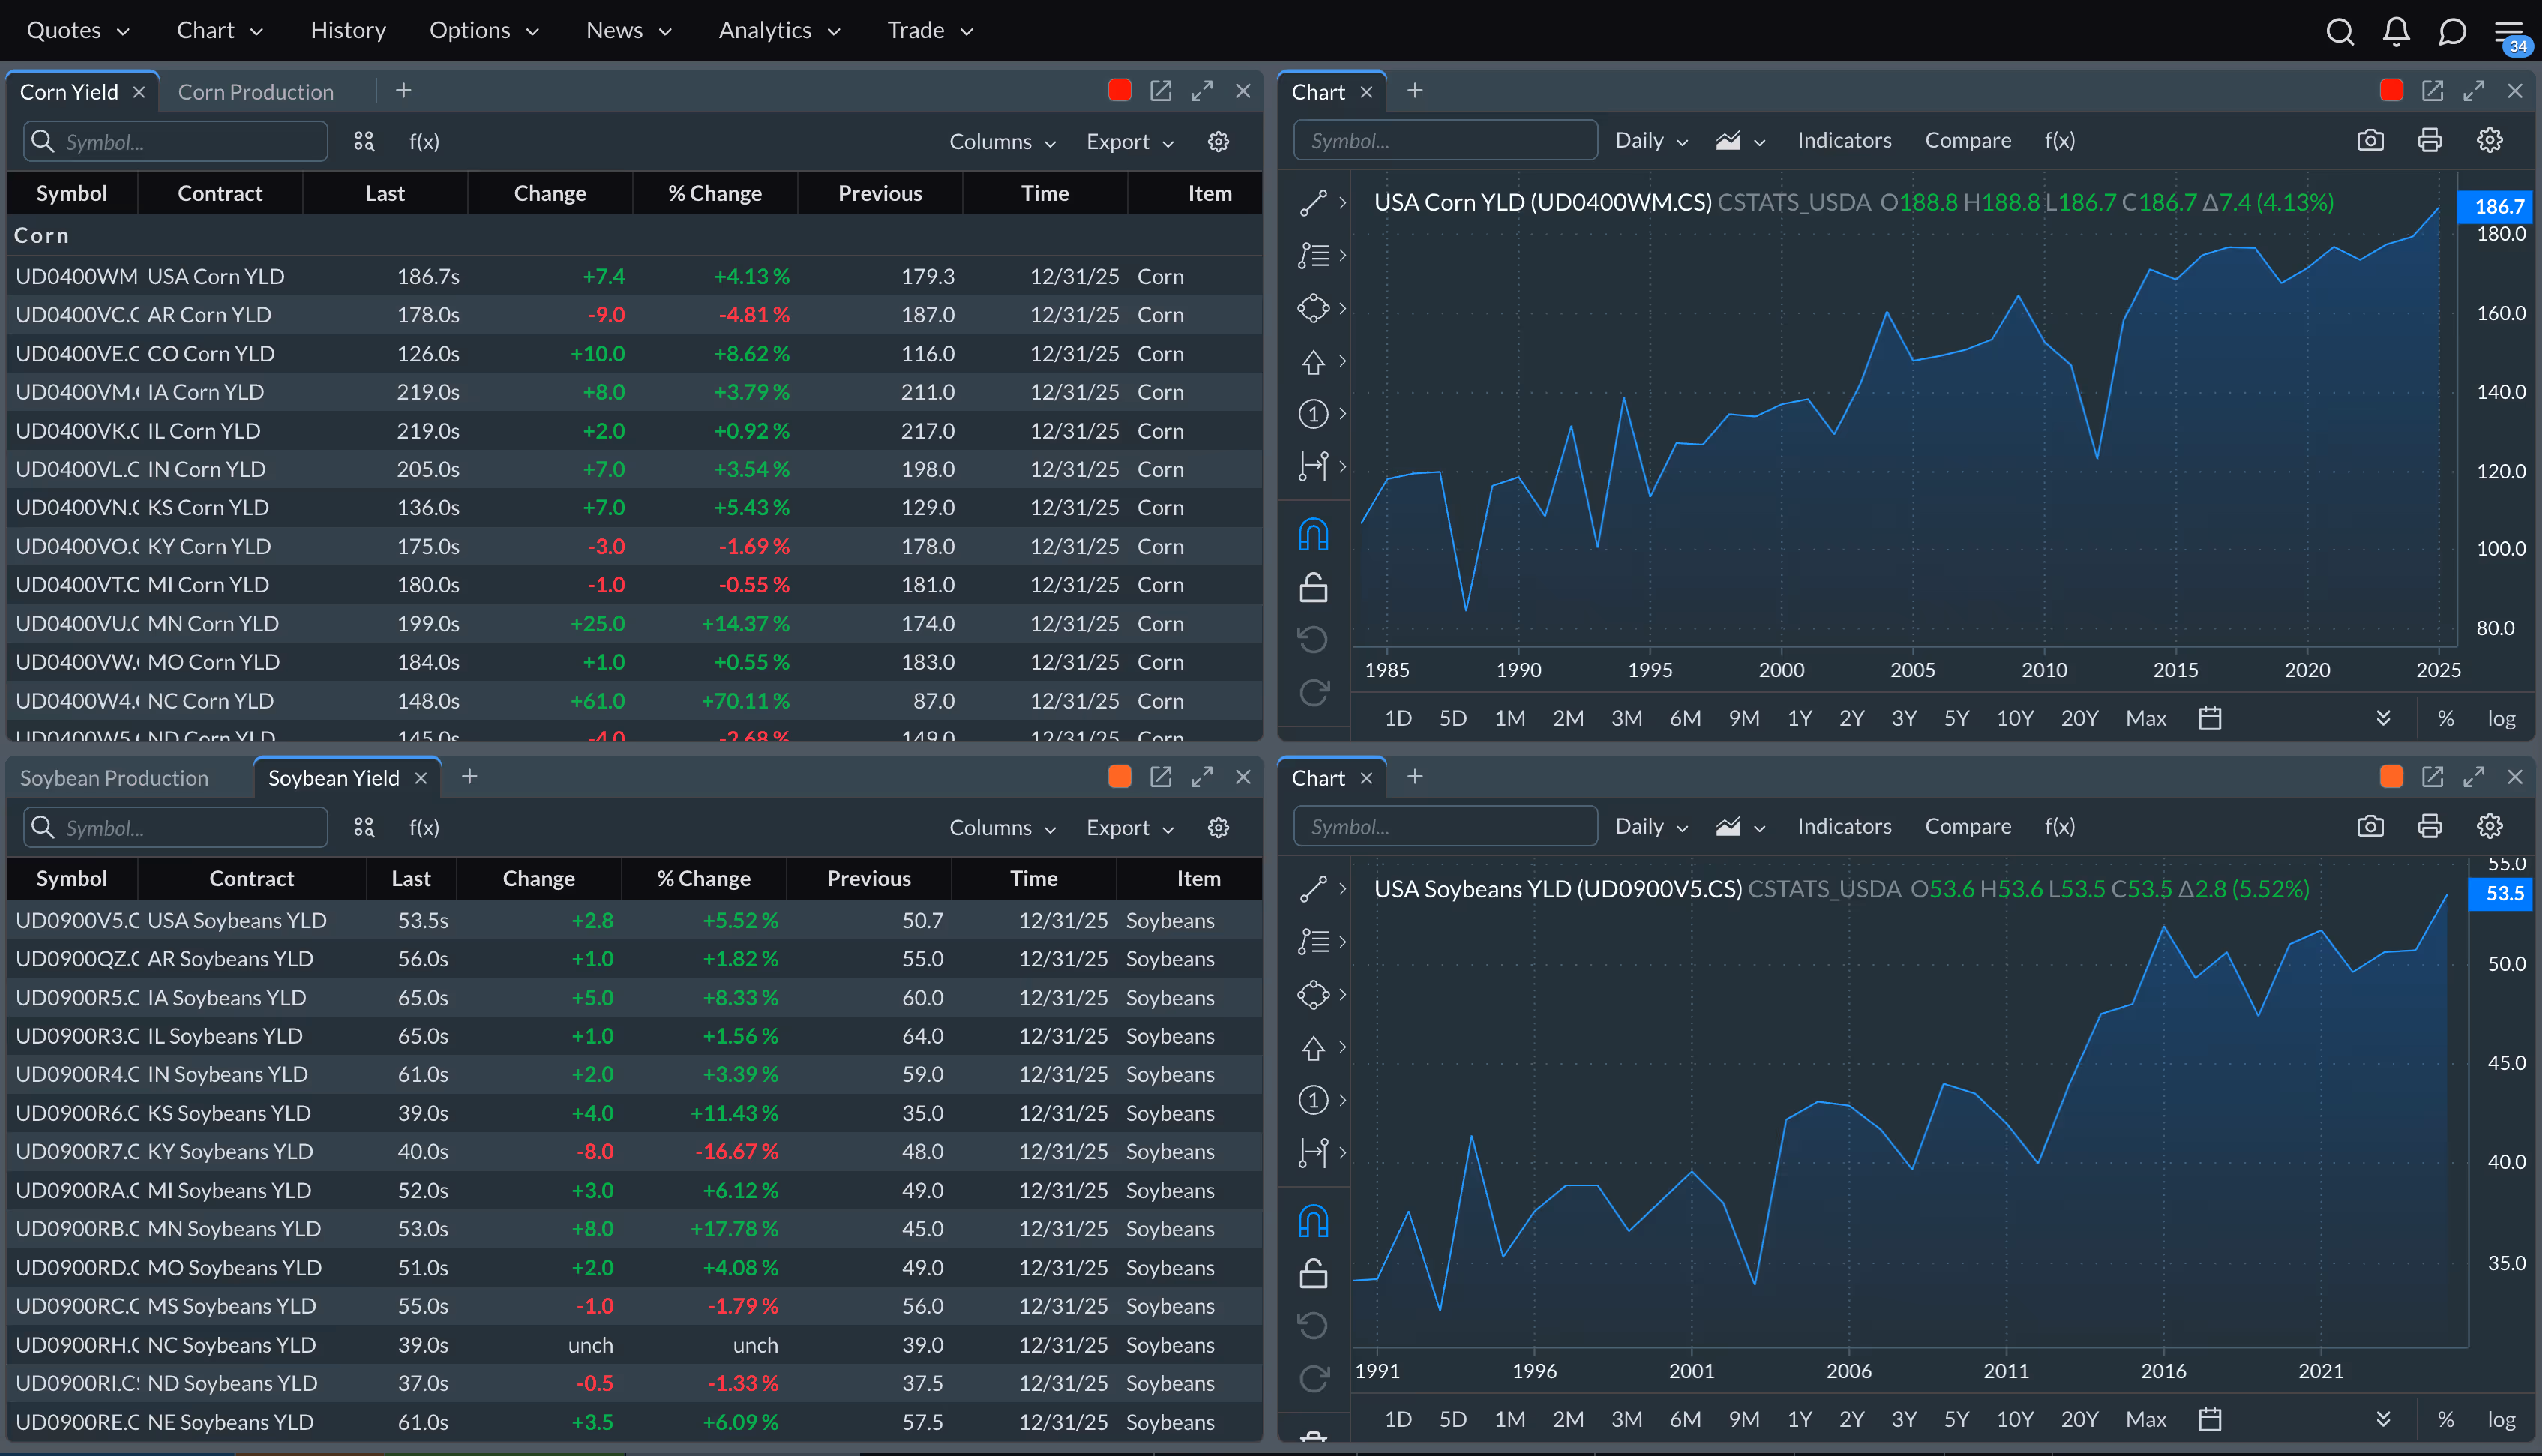Take a snapshot of the Corn chart

coord(2371,140)
